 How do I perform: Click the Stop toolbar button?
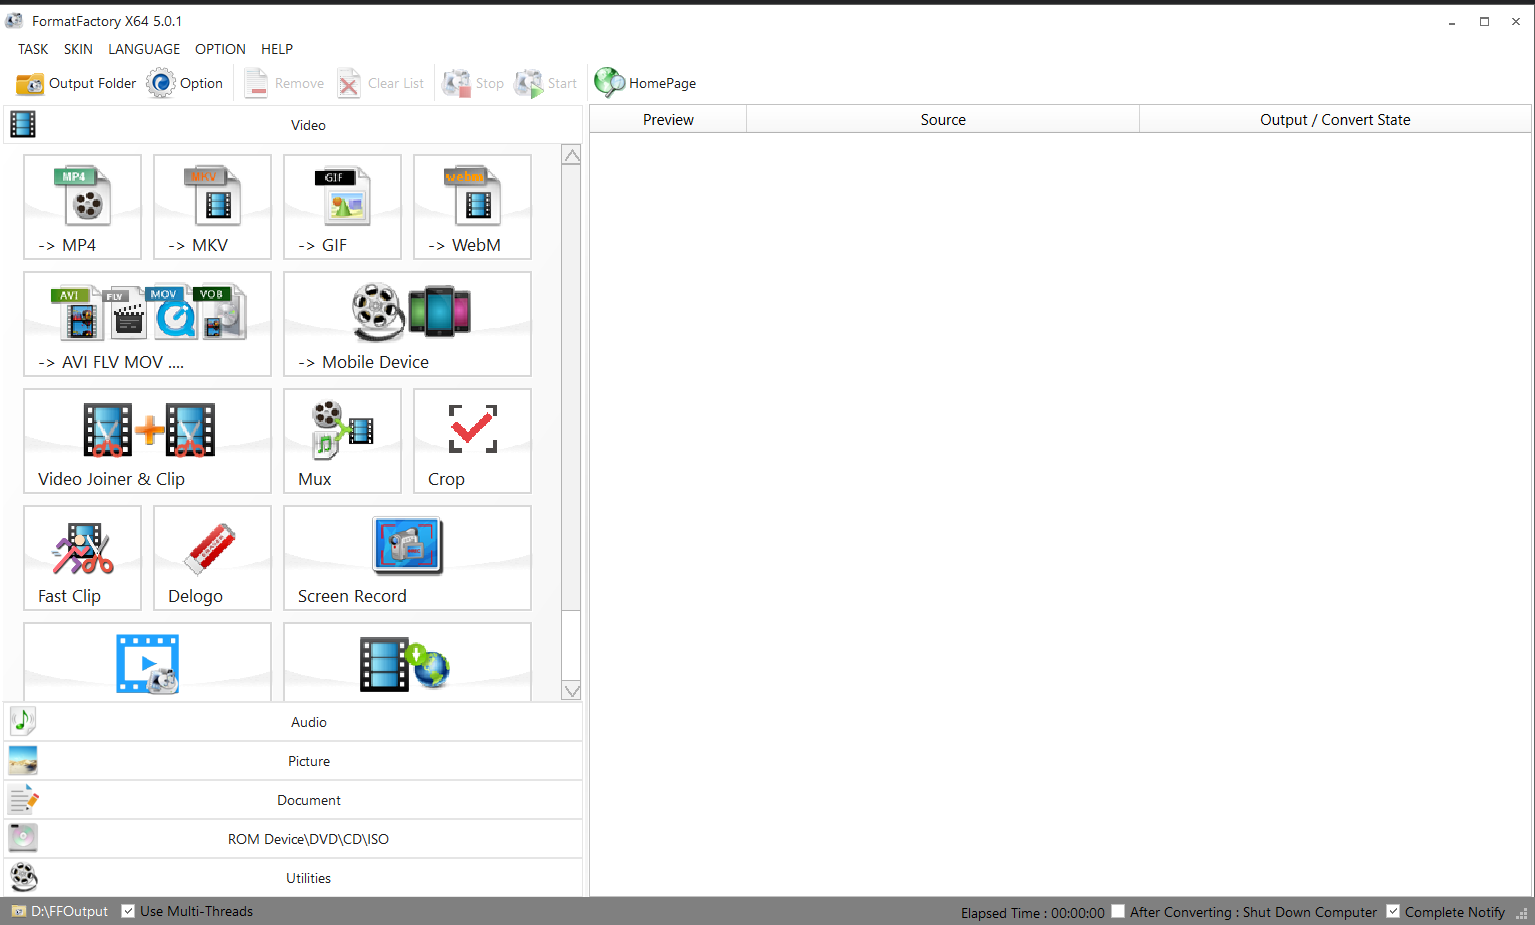click(473, 83)
